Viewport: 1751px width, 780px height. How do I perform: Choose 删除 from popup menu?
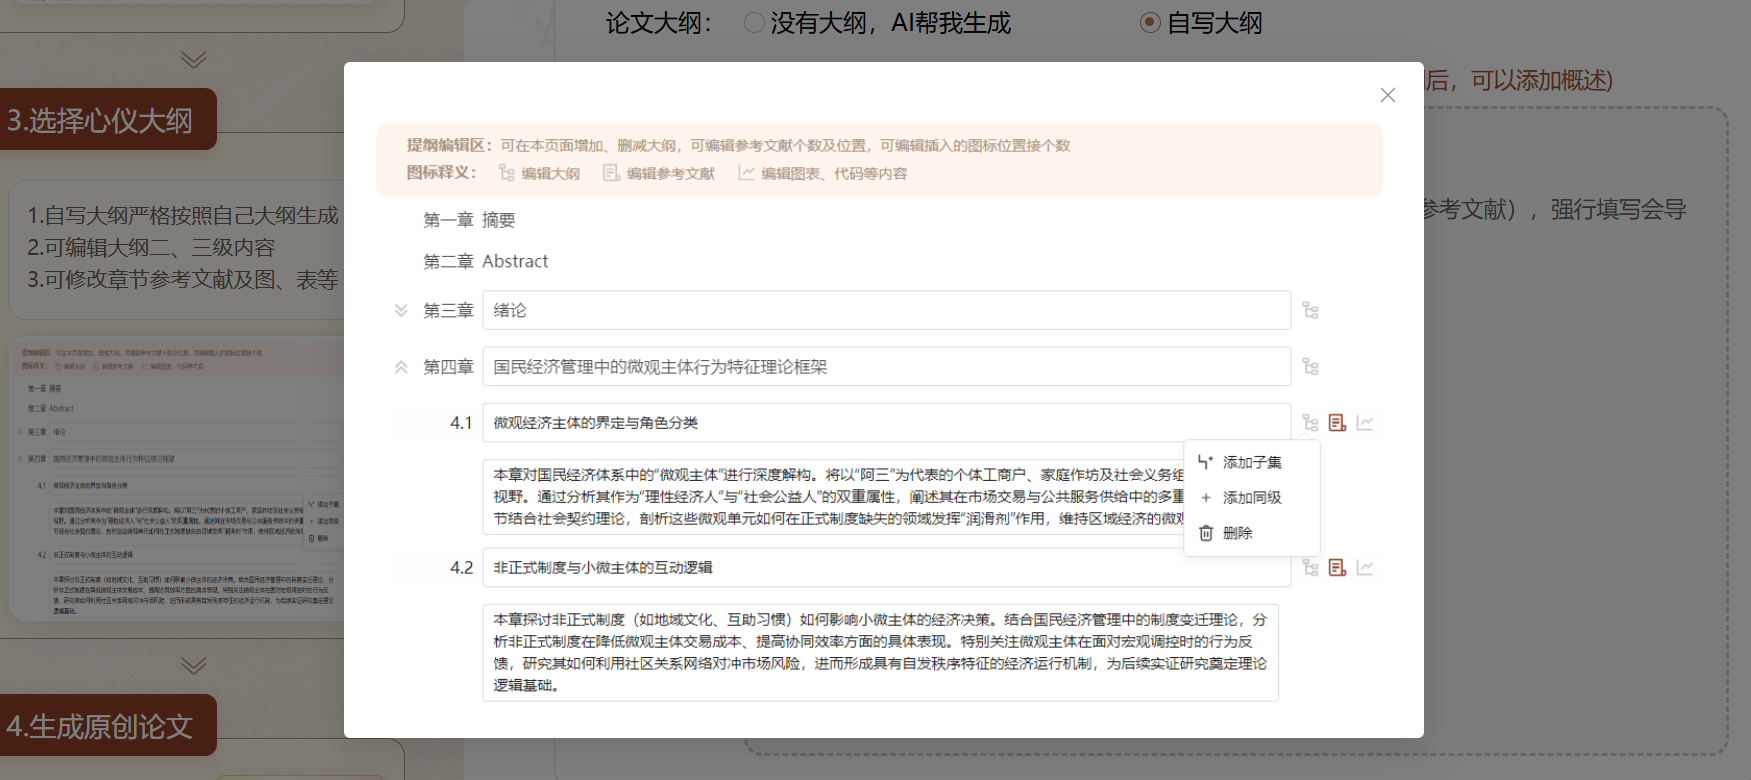(x=1251, y=533)
